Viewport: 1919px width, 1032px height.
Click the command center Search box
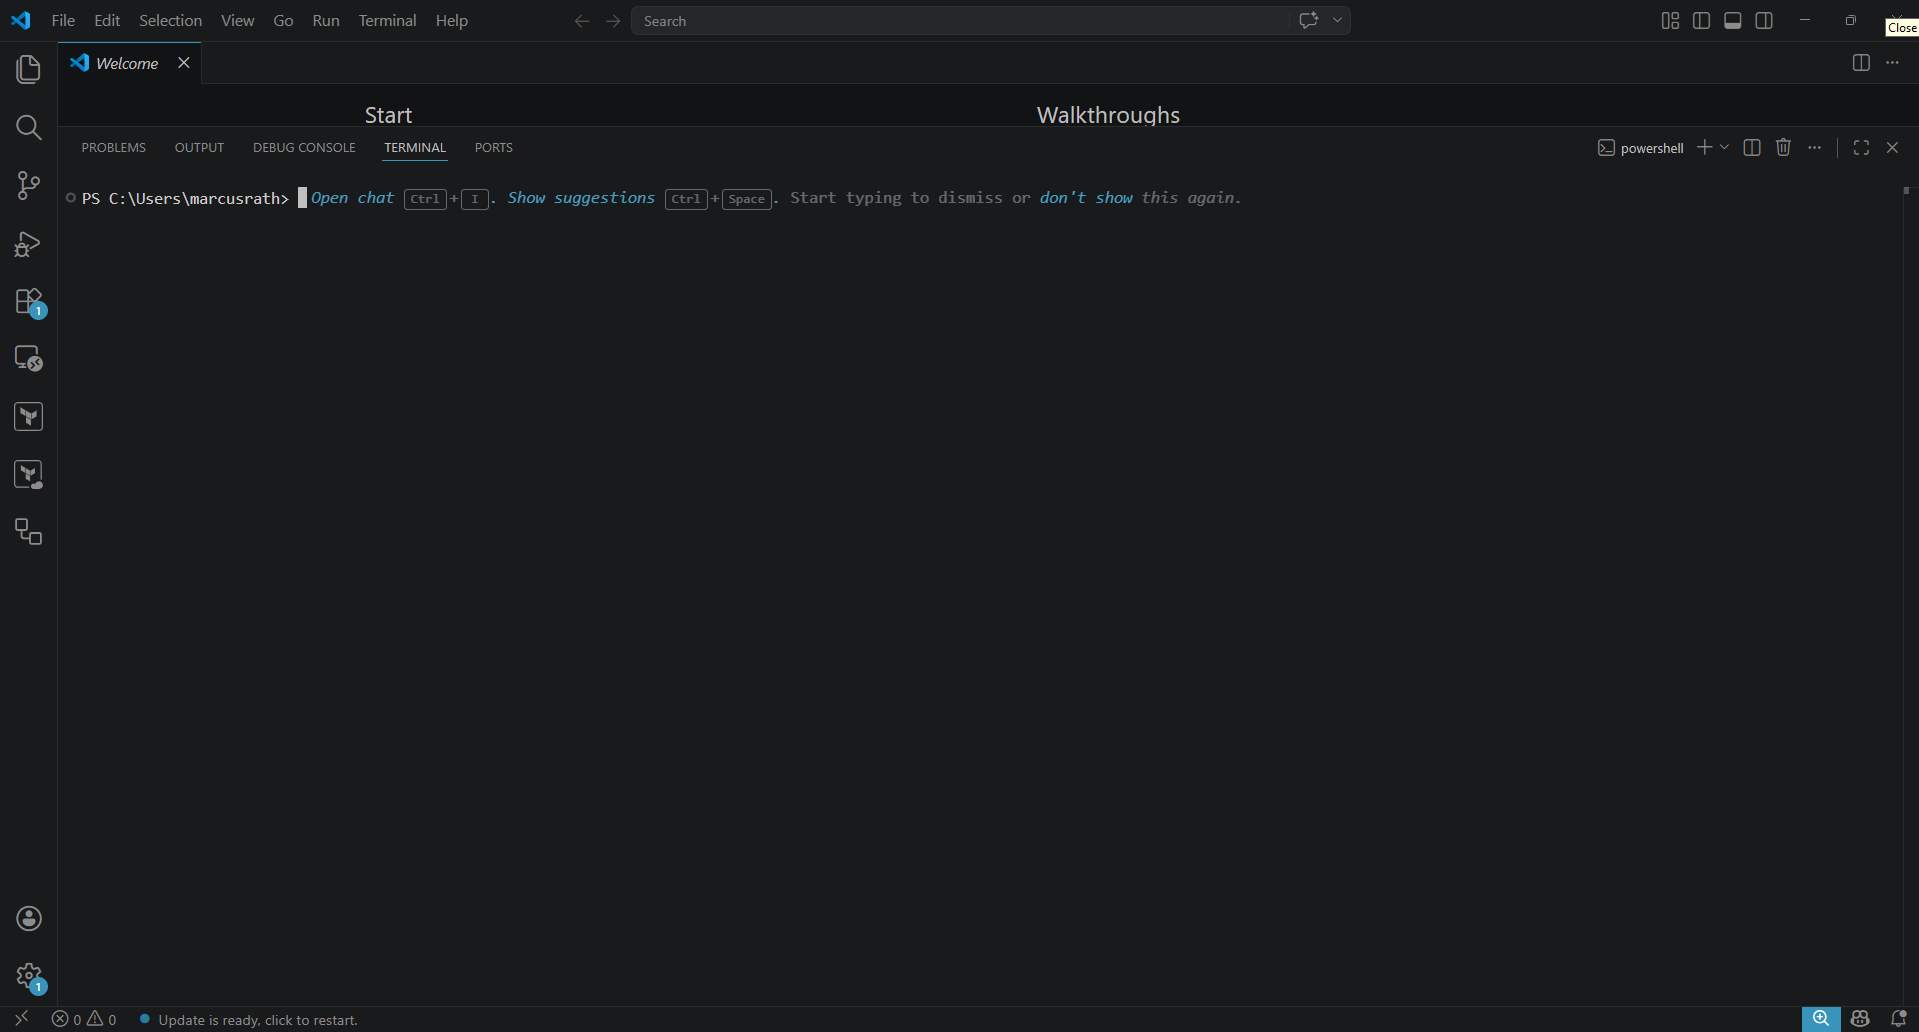coord(991,21)
